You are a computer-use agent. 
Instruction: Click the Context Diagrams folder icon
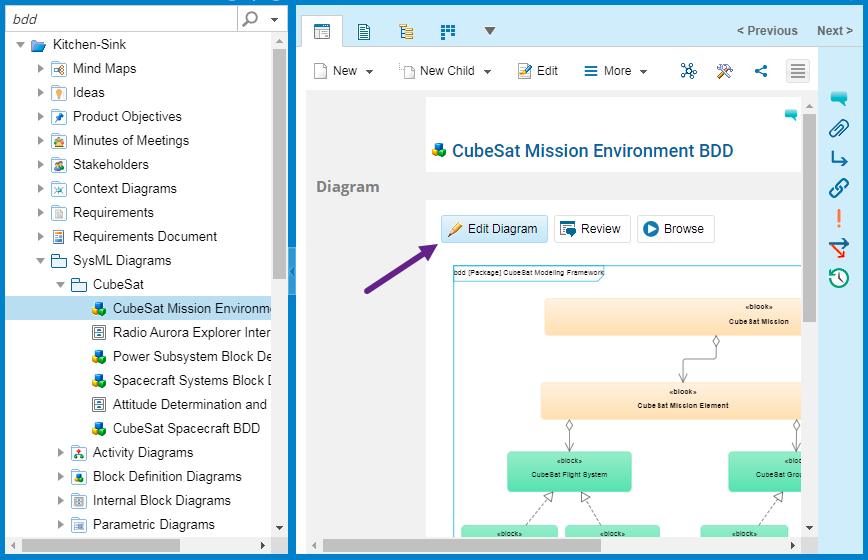pos(59,189)
